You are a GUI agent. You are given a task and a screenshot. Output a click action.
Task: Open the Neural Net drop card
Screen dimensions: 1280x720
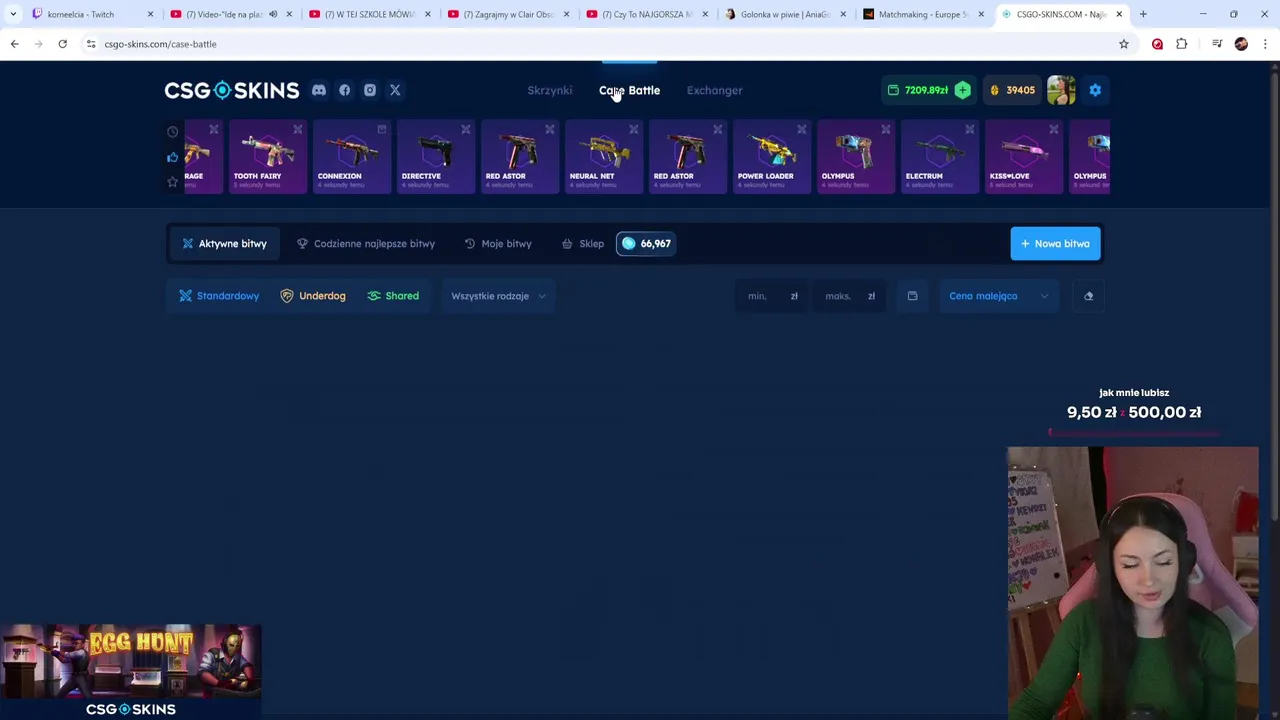[602, 157]
